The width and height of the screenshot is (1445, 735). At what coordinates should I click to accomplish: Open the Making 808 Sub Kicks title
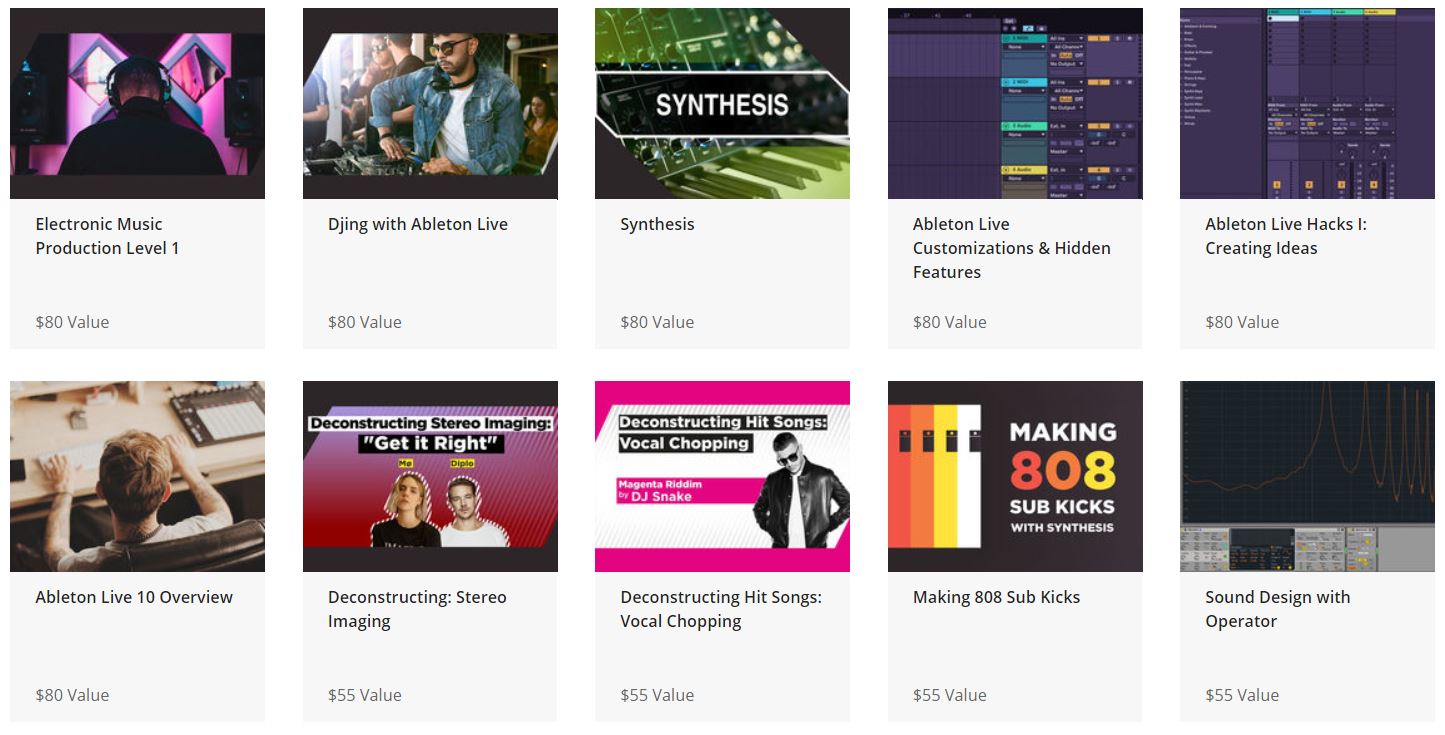997,597
